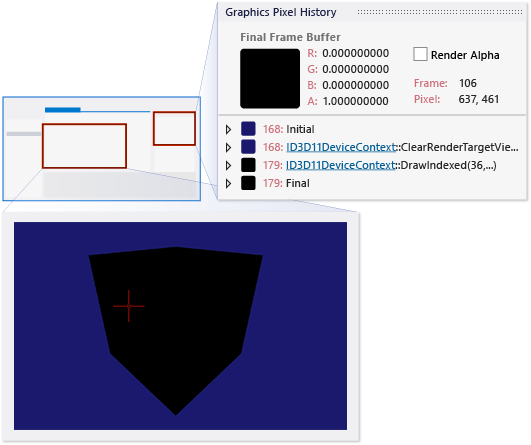531x445 pixels.
Task: Click the Pixel value 637, 461
Action: coord(479,99)
